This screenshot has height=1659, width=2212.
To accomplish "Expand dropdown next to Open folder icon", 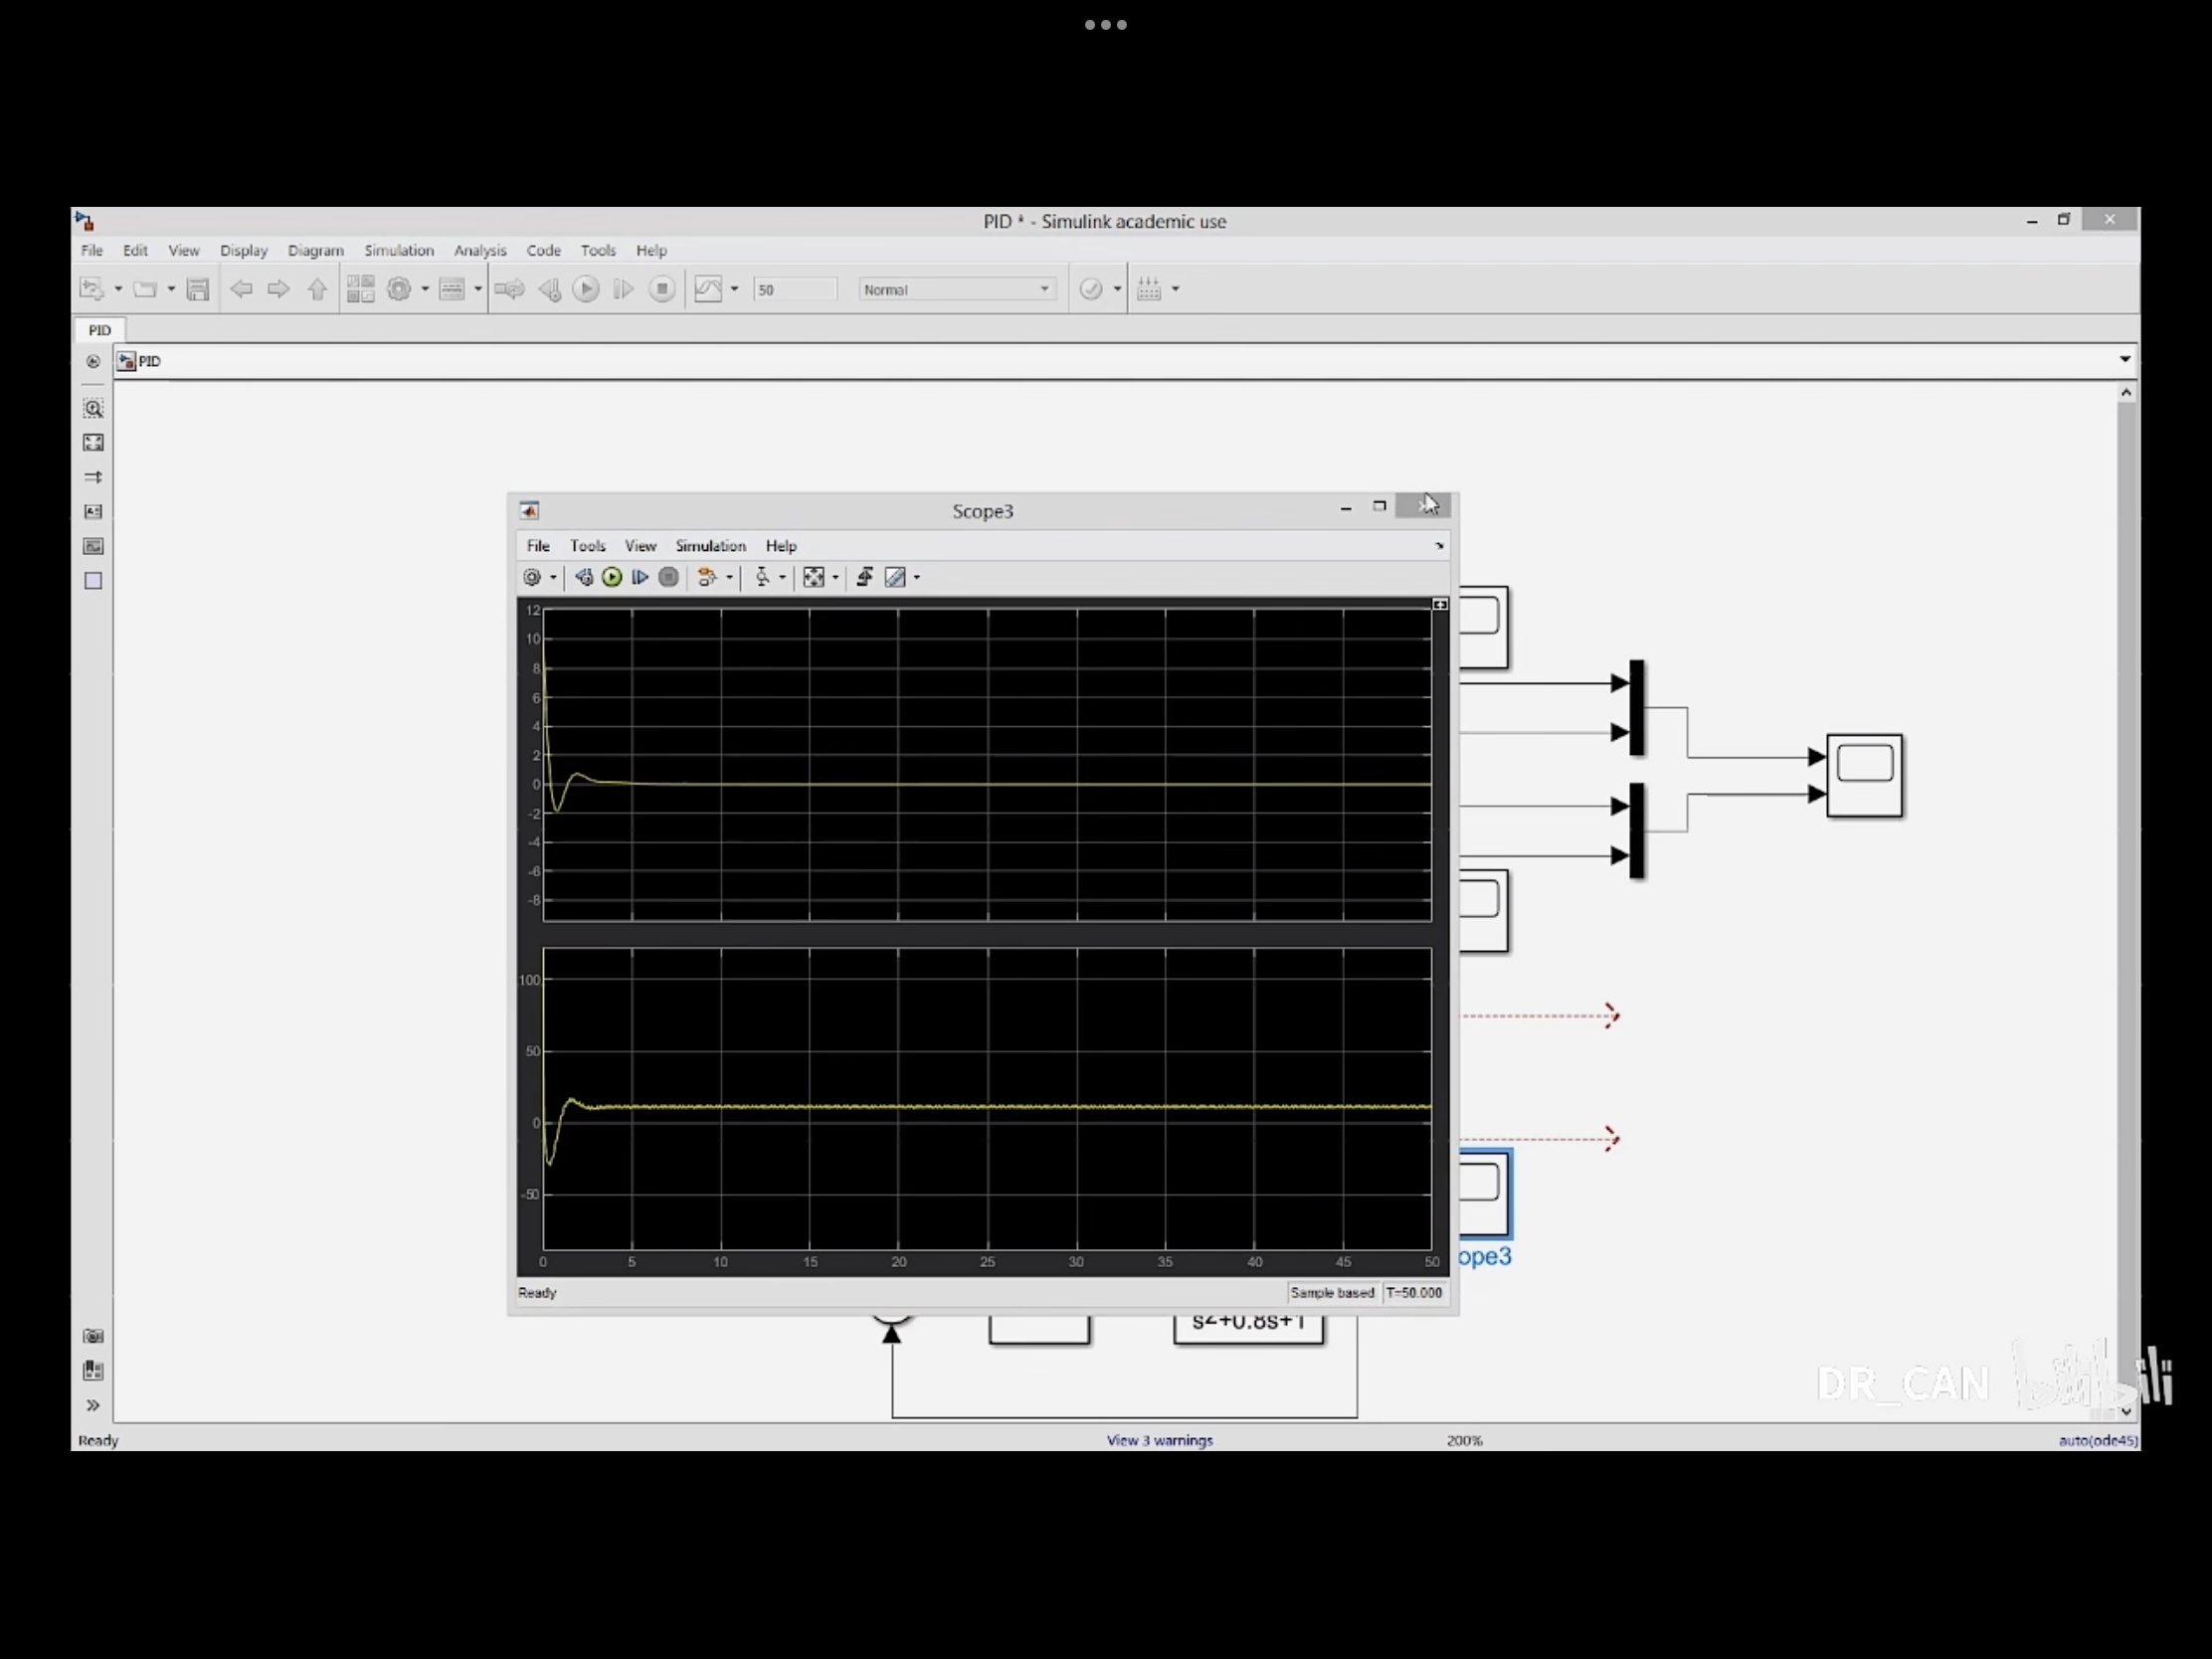I will [171, 289].
